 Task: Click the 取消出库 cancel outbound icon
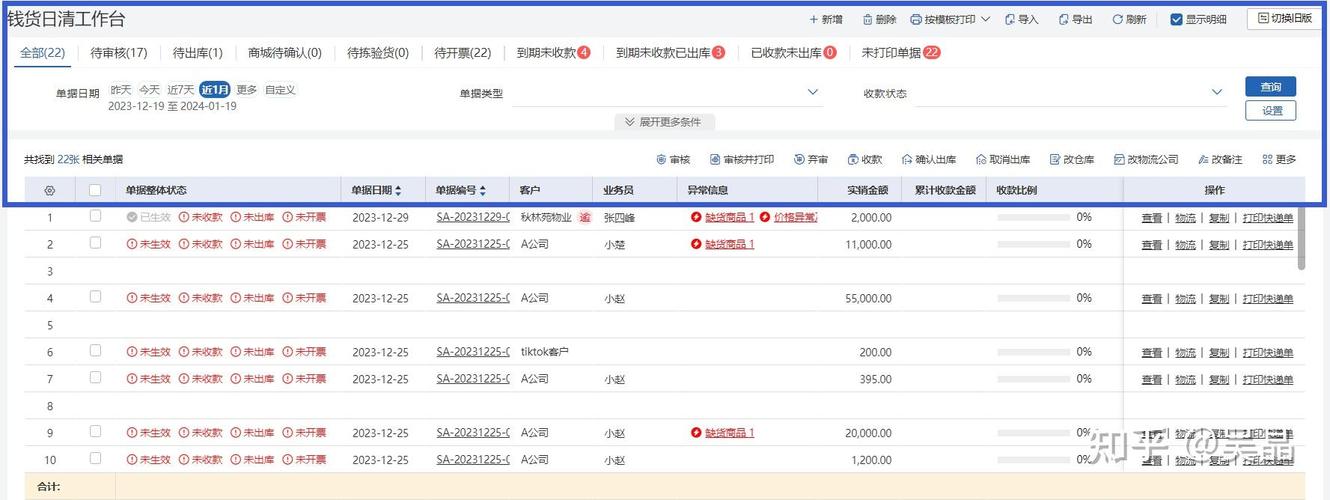point(982,160)
